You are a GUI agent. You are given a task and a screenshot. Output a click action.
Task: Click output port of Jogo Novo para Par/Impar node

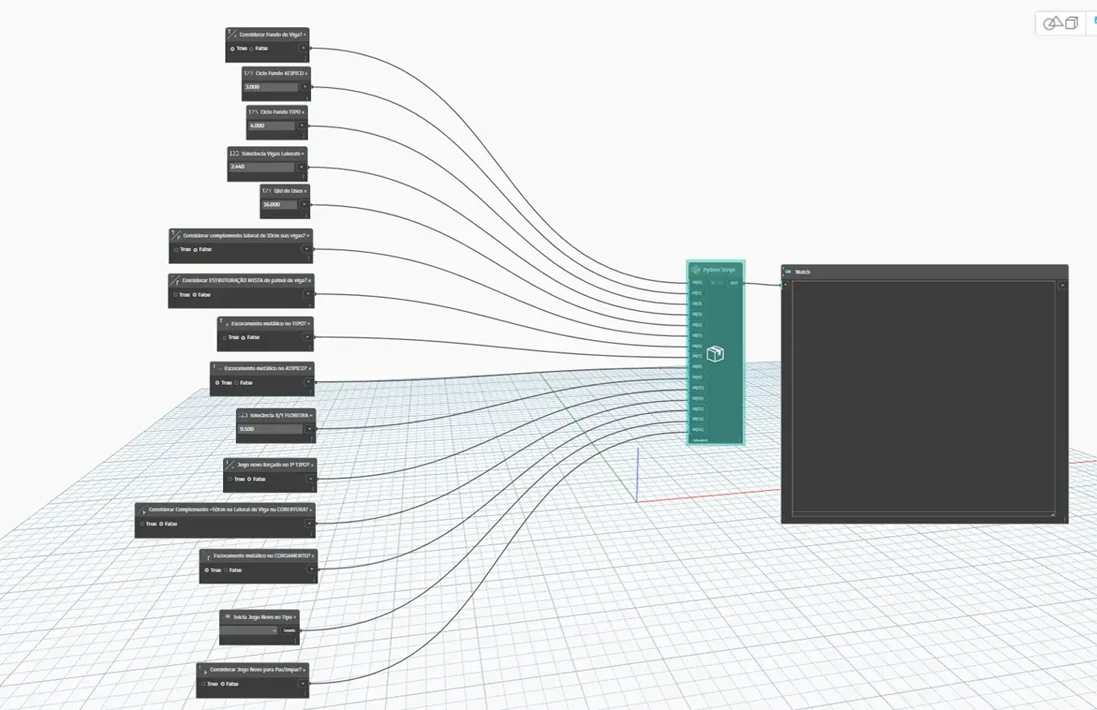pyautogui.click(x=303, y=684)
